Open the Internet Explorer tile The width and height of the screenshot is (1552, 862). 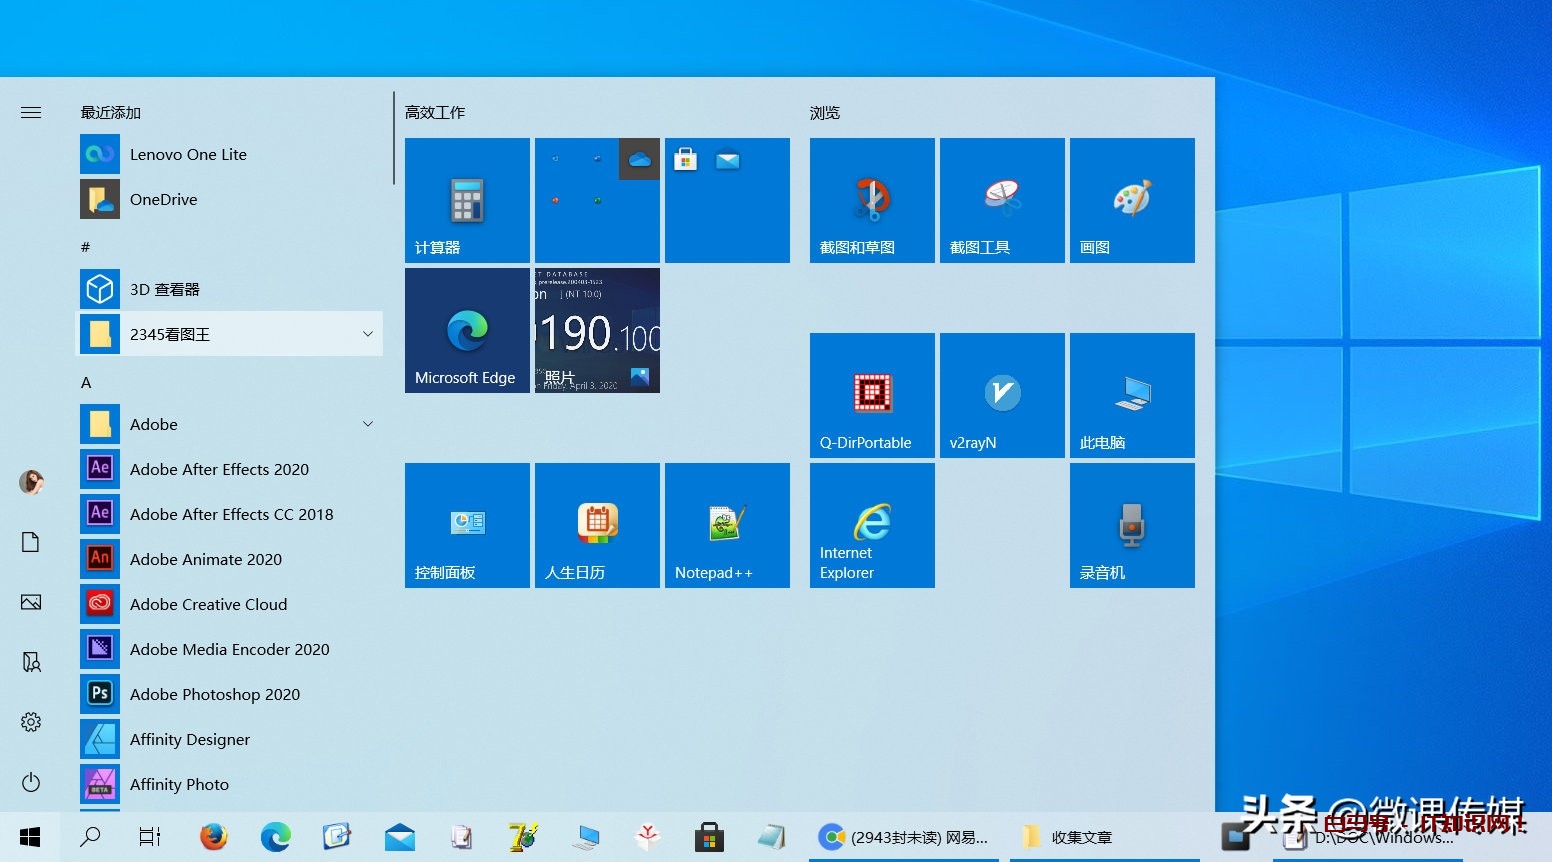tap(872, 525)
